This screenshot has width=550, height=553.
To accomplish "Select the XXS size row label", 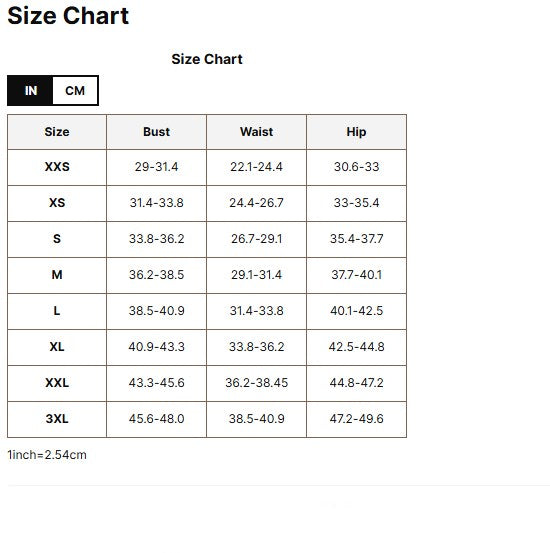I will point(57,167).
